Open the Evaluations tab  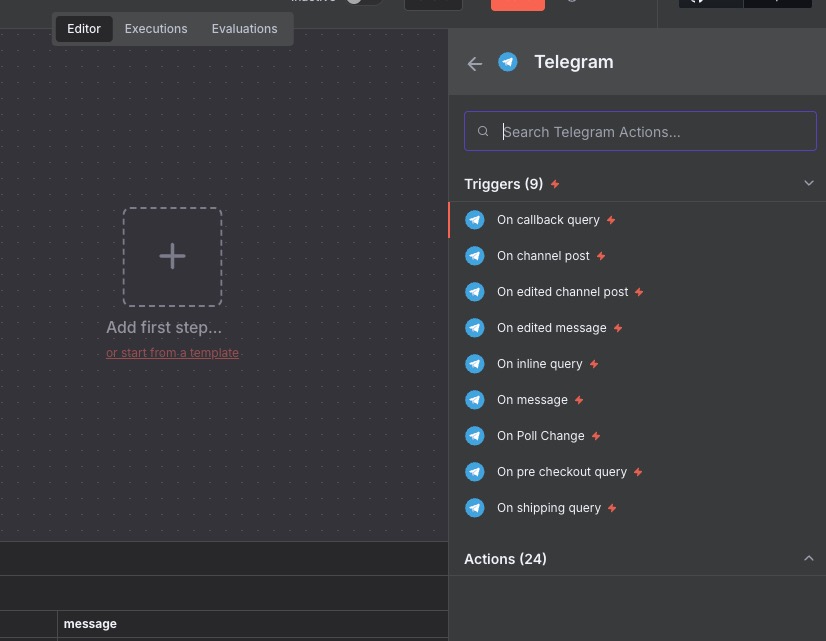pos(244,28)
